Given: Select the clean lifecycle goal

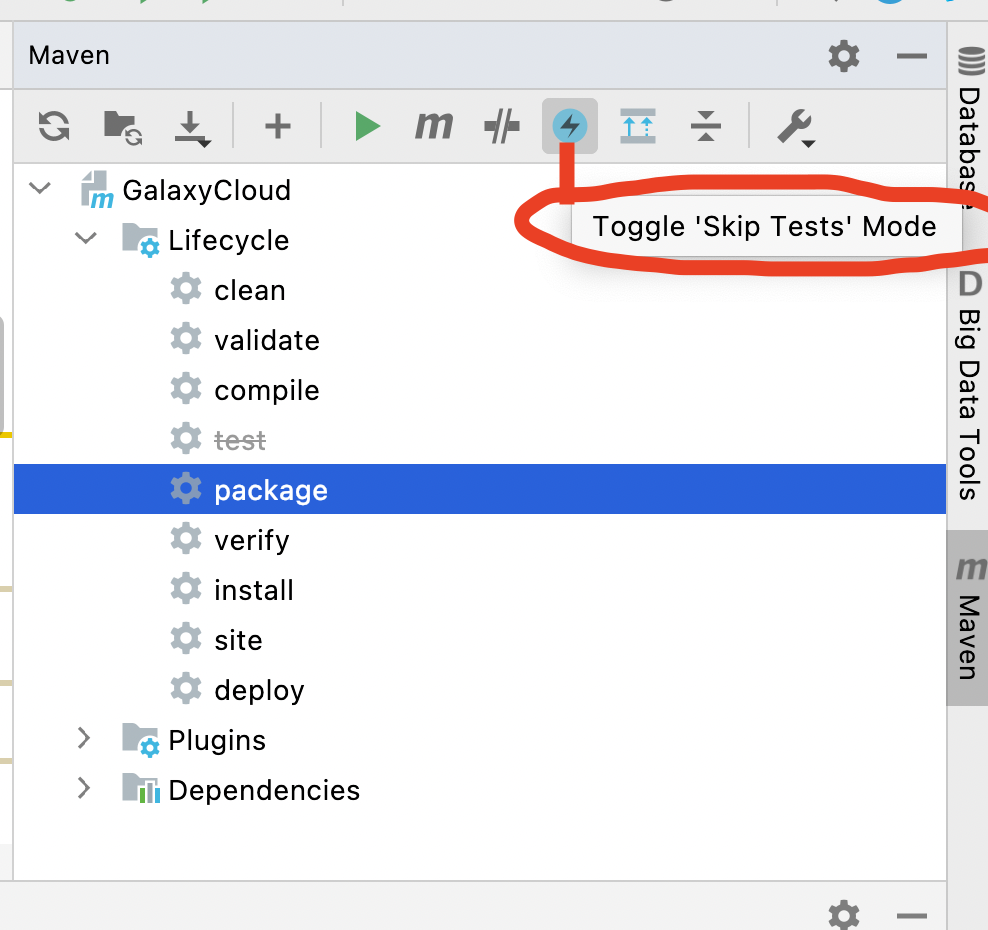Looking at the screenshot, I should [x=250, y=290].
